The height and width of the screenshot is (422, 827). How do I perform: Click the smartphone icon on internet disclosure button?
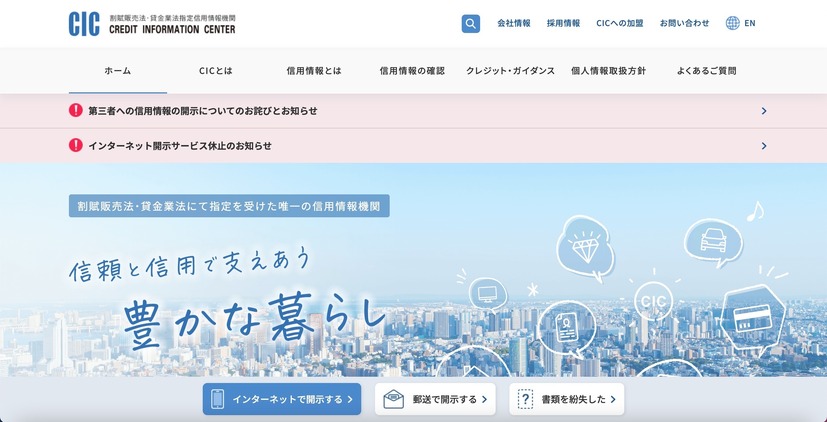(x=217, y=399)
